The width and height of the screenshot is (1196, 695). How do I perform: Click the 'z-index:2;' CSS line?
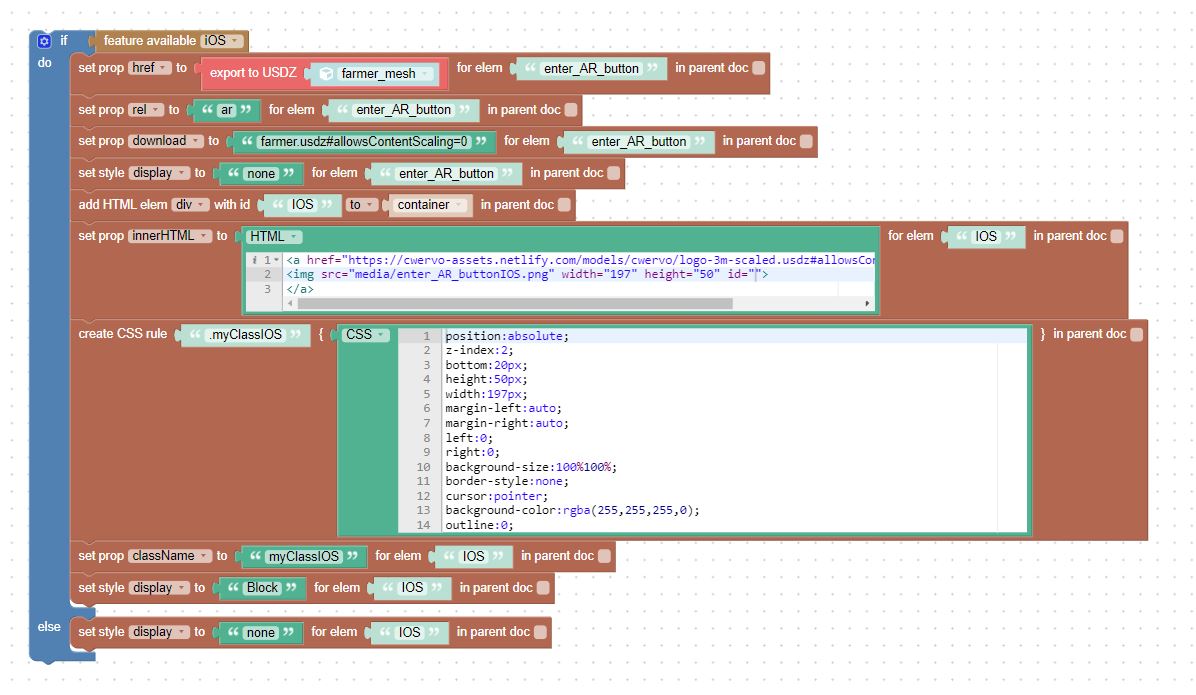tap(479, 350)
